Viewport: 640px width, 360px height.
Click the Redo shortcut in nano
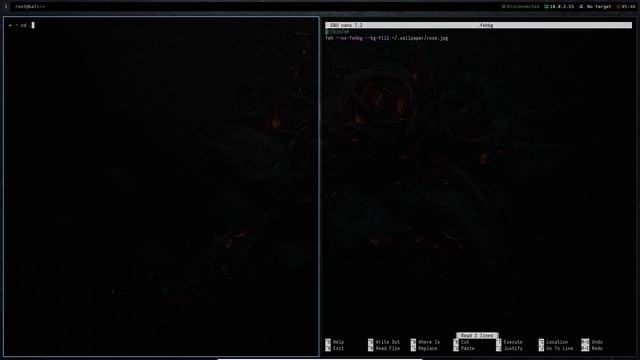tap(592, 349)
